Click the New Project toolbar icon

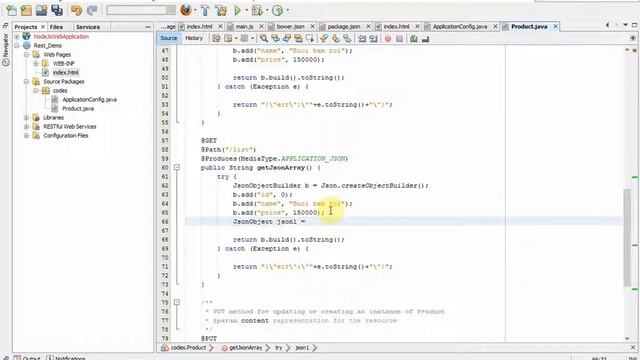[x=26, y=10]
